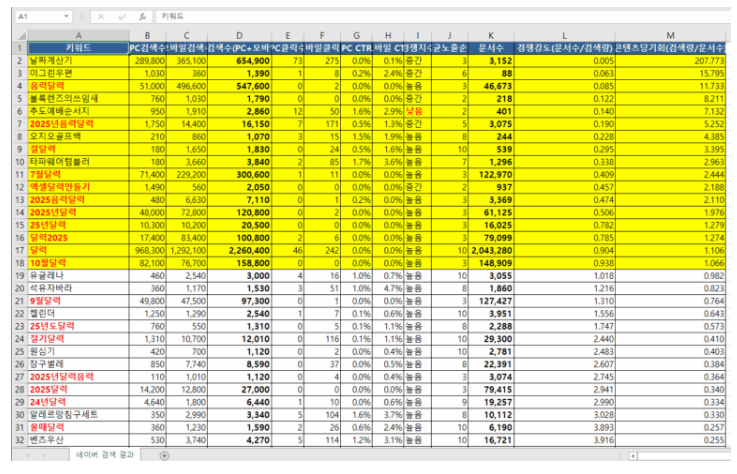Screen dimensions: 737x474
Task: Switch to the 네이버 검색 결과 sheet tab
Action: pyautogui.click(x=105, y=455)
